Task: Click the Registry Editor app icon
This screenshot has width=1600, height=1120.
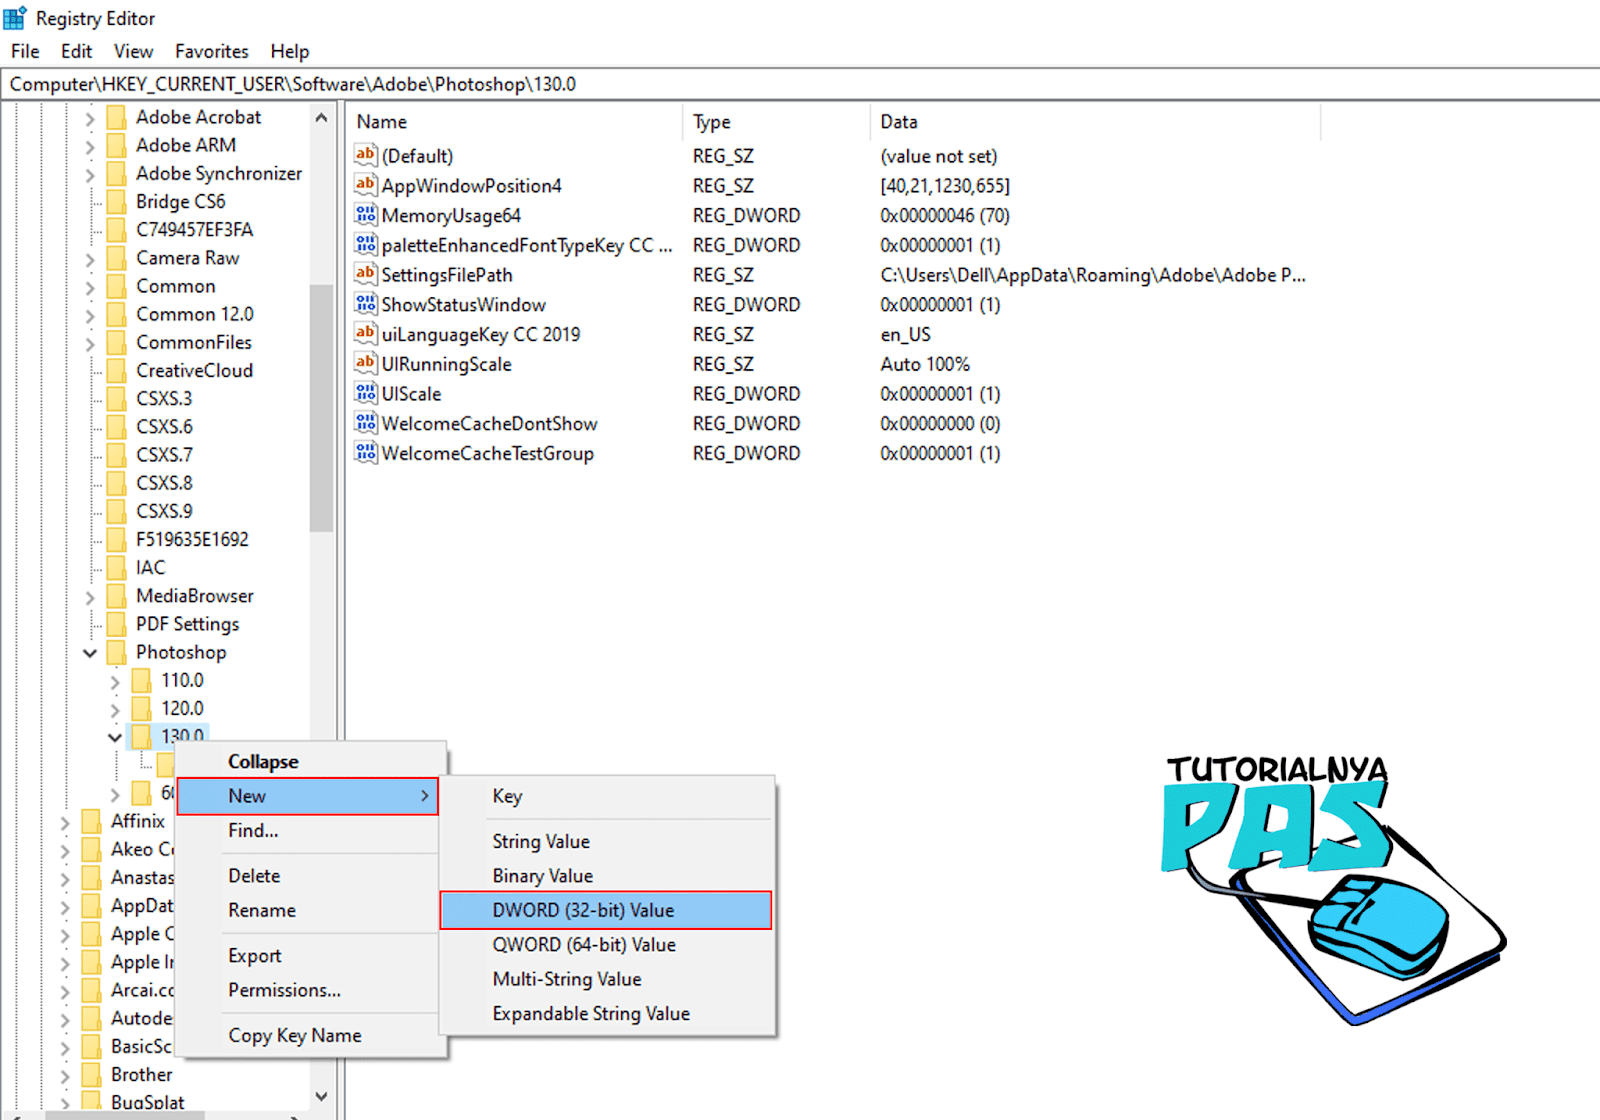Action: tap(15, 18)
